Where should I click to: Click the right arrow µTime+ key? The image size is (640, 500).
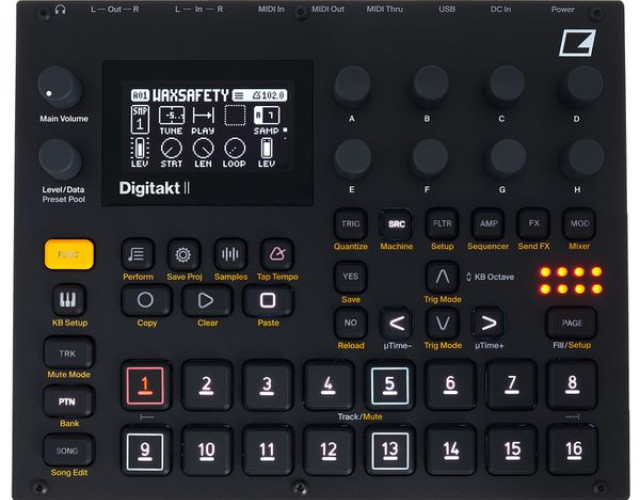[x=488, y=323]
